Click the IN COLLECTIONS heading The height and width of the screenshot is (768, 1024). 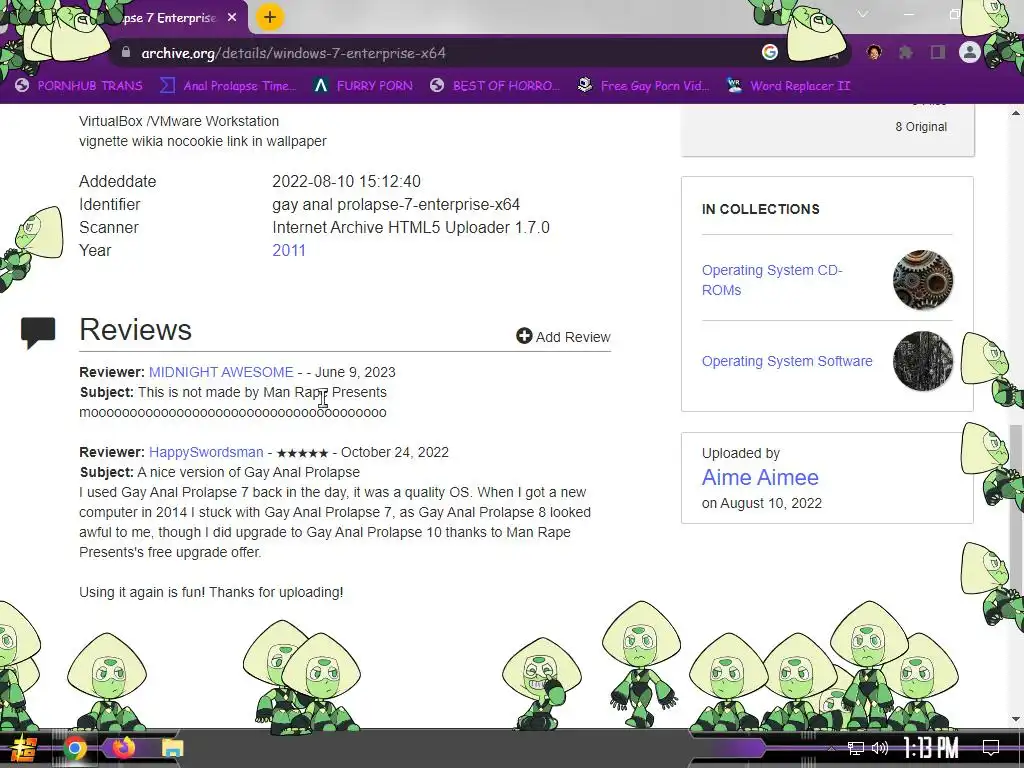click(761, 209)
